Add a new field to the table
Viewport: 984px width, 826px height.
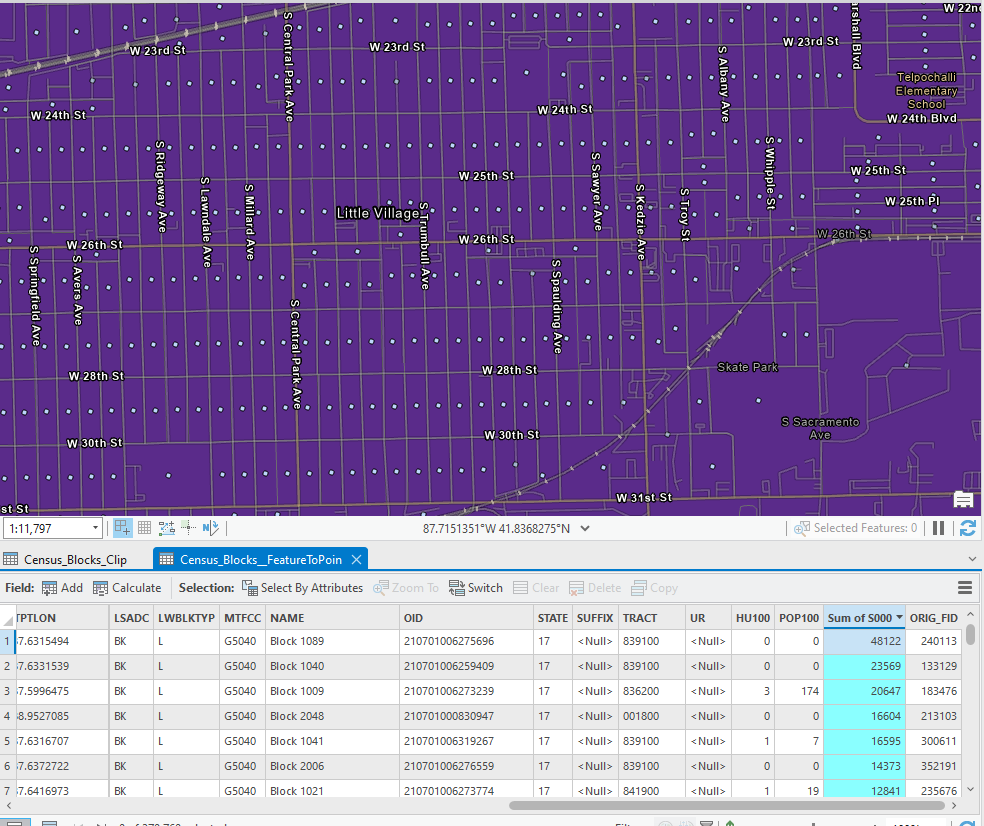[62, 588]
